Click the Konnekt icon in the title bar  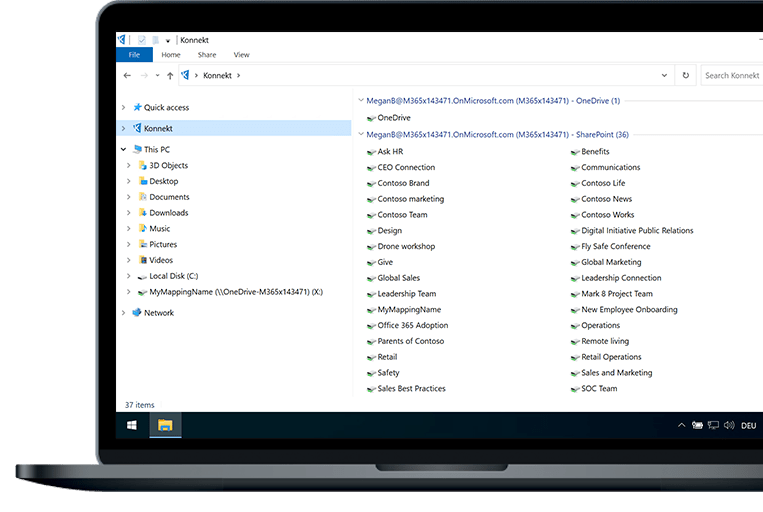pos(122,39)
